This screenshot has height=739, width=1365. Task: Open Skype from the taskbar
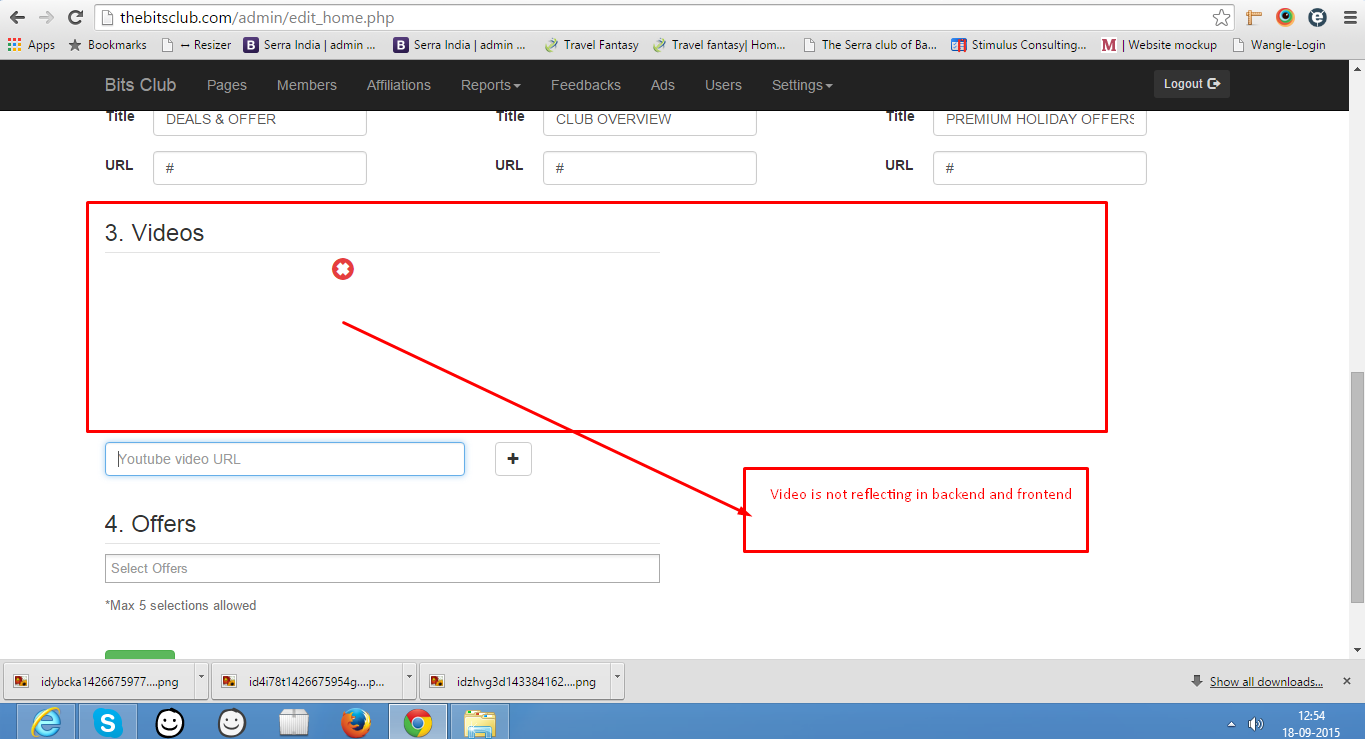click(x=108, y=721)
